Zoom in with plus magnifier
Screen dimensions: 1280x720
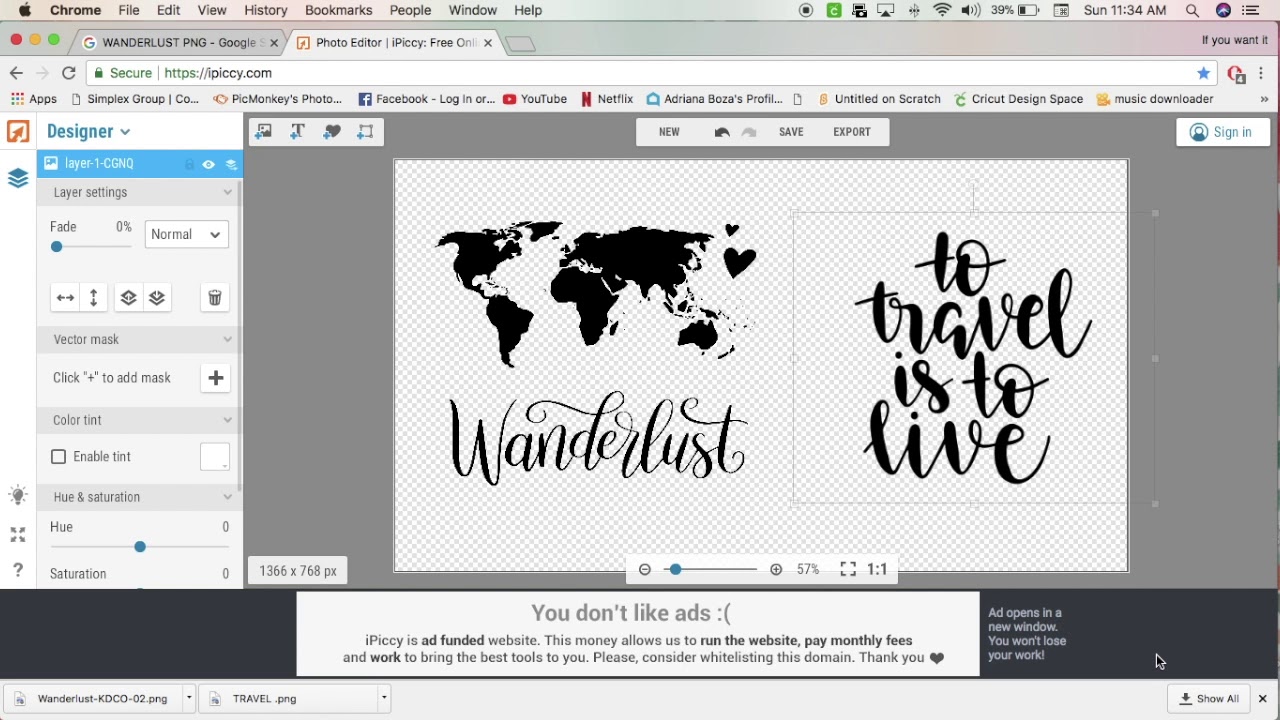pos(776,569)
